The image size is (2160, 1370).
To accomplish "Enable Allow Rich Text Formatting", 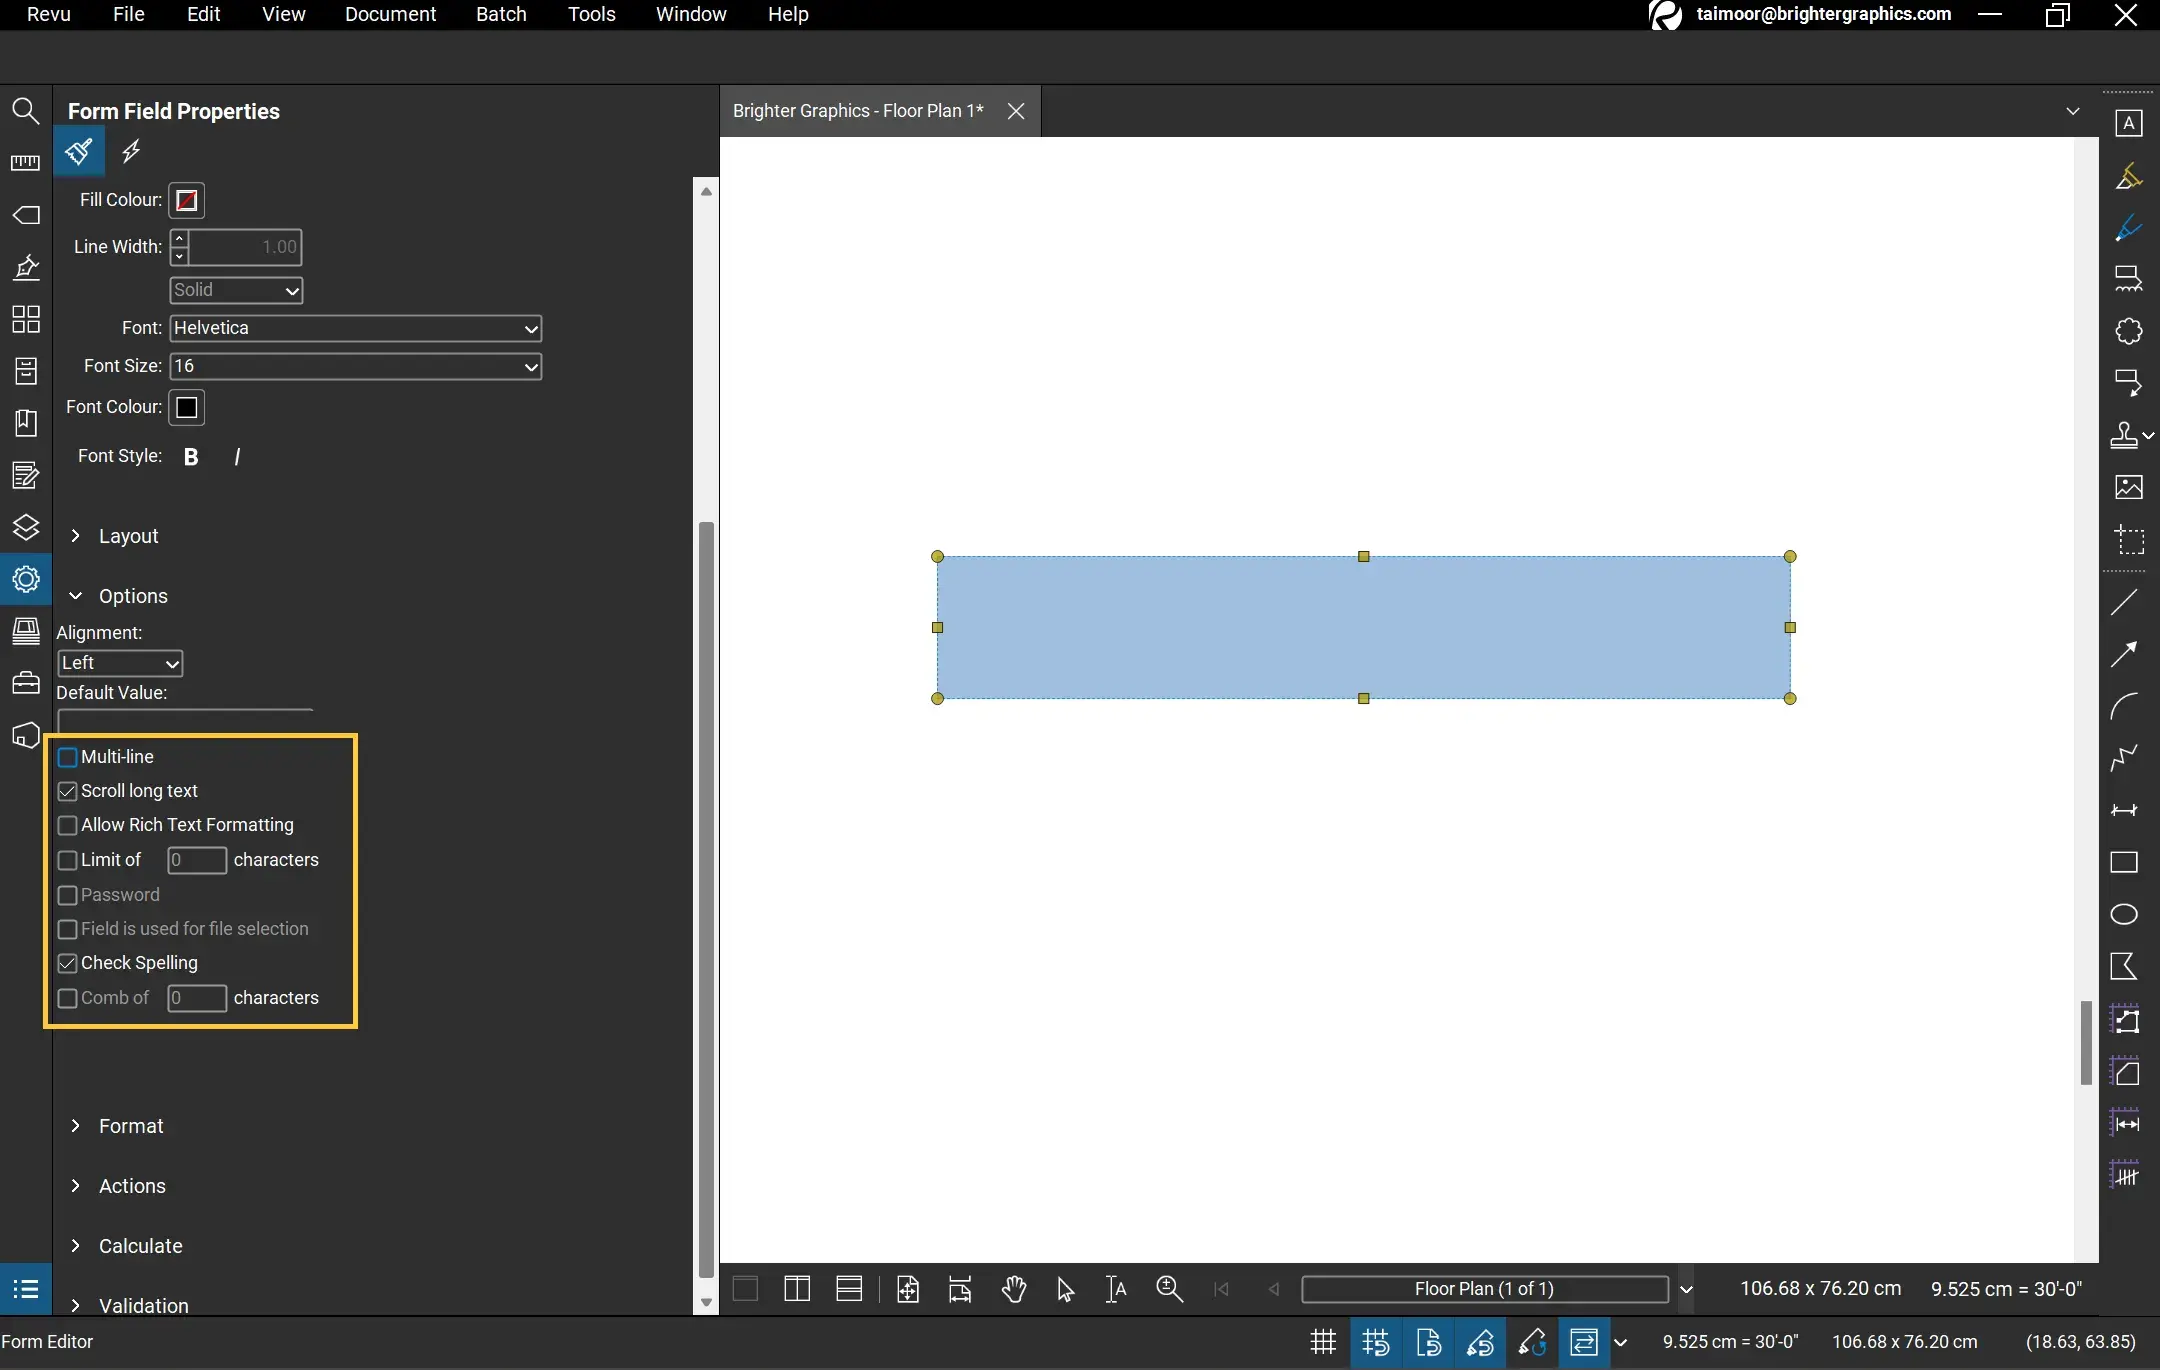I will coord(68,825).
